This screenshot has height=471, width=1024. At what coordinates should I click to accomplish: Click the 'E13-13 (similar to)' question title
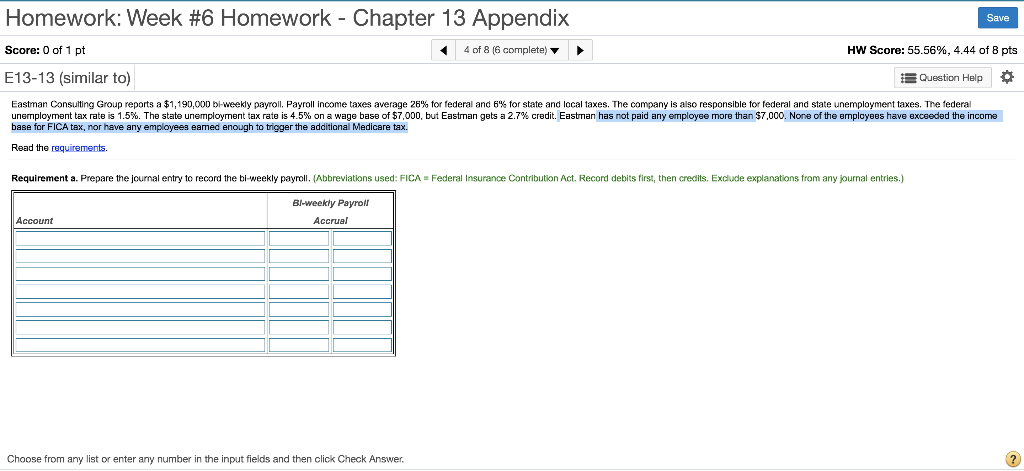tap(68, 78)
